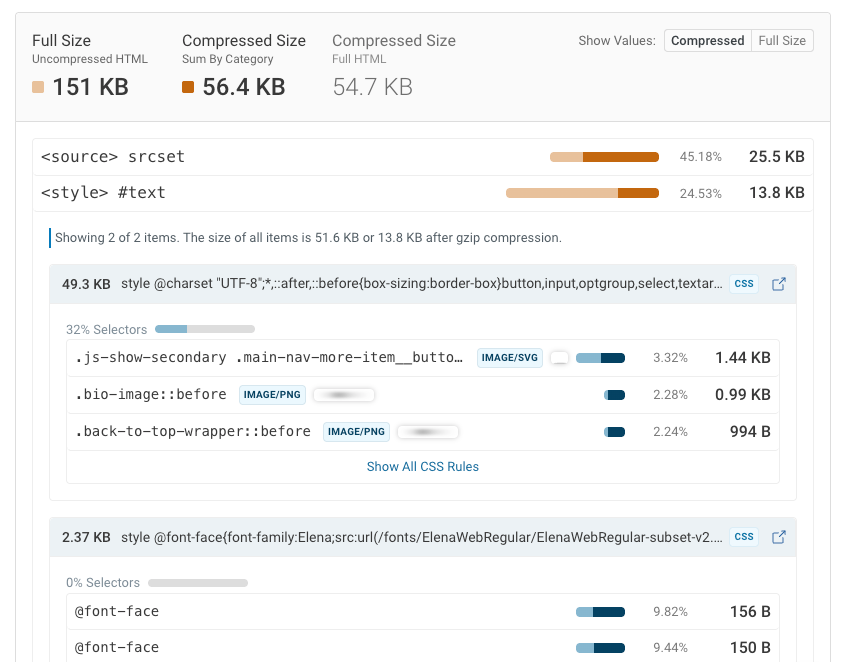Image resolution: width=844 pixels, height=662 pixels.
Task: Open the 49.3 KB style external link icon
Action: coord(779,285)
